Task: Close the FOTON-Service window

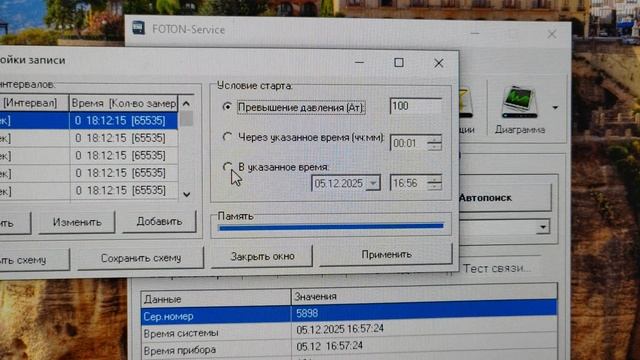Action: pos(552,34)
